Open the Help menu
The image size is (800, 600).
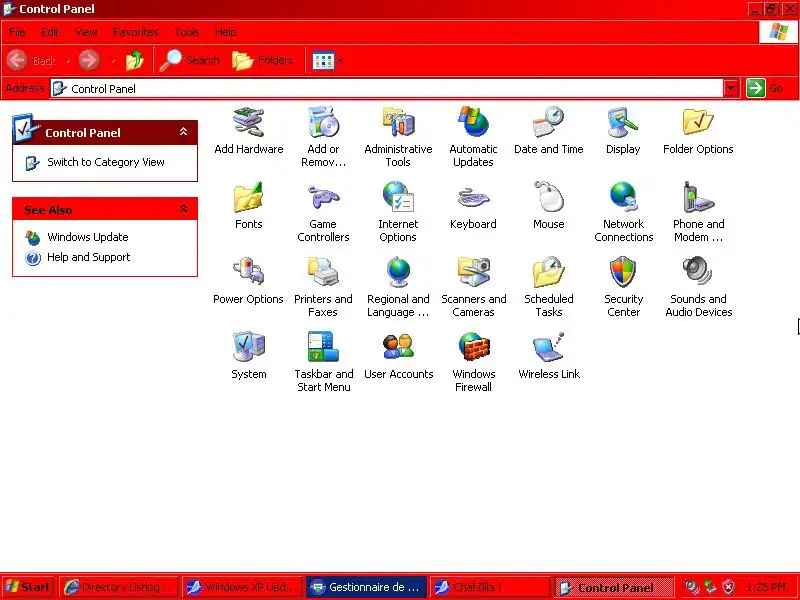(225, 32)
